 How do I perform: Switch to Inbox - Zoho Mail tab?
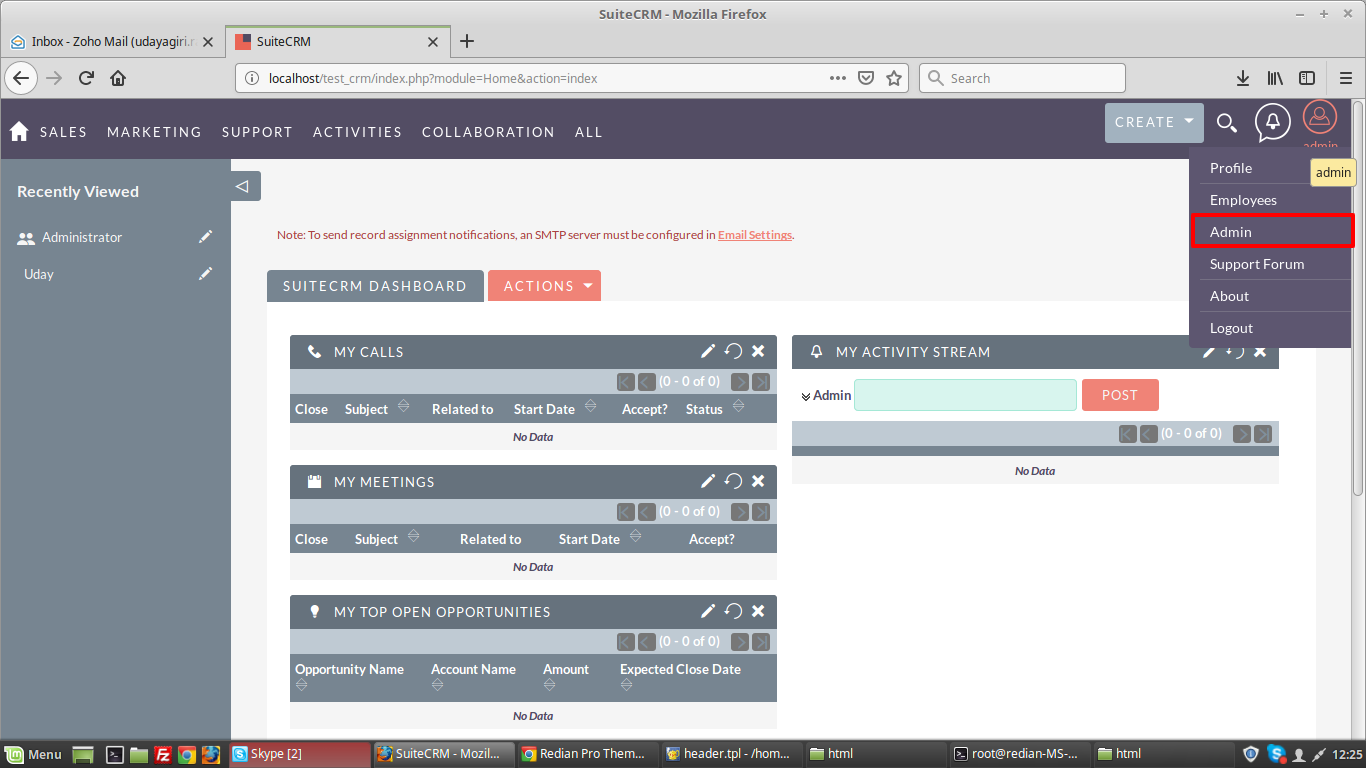coord(112,41)
